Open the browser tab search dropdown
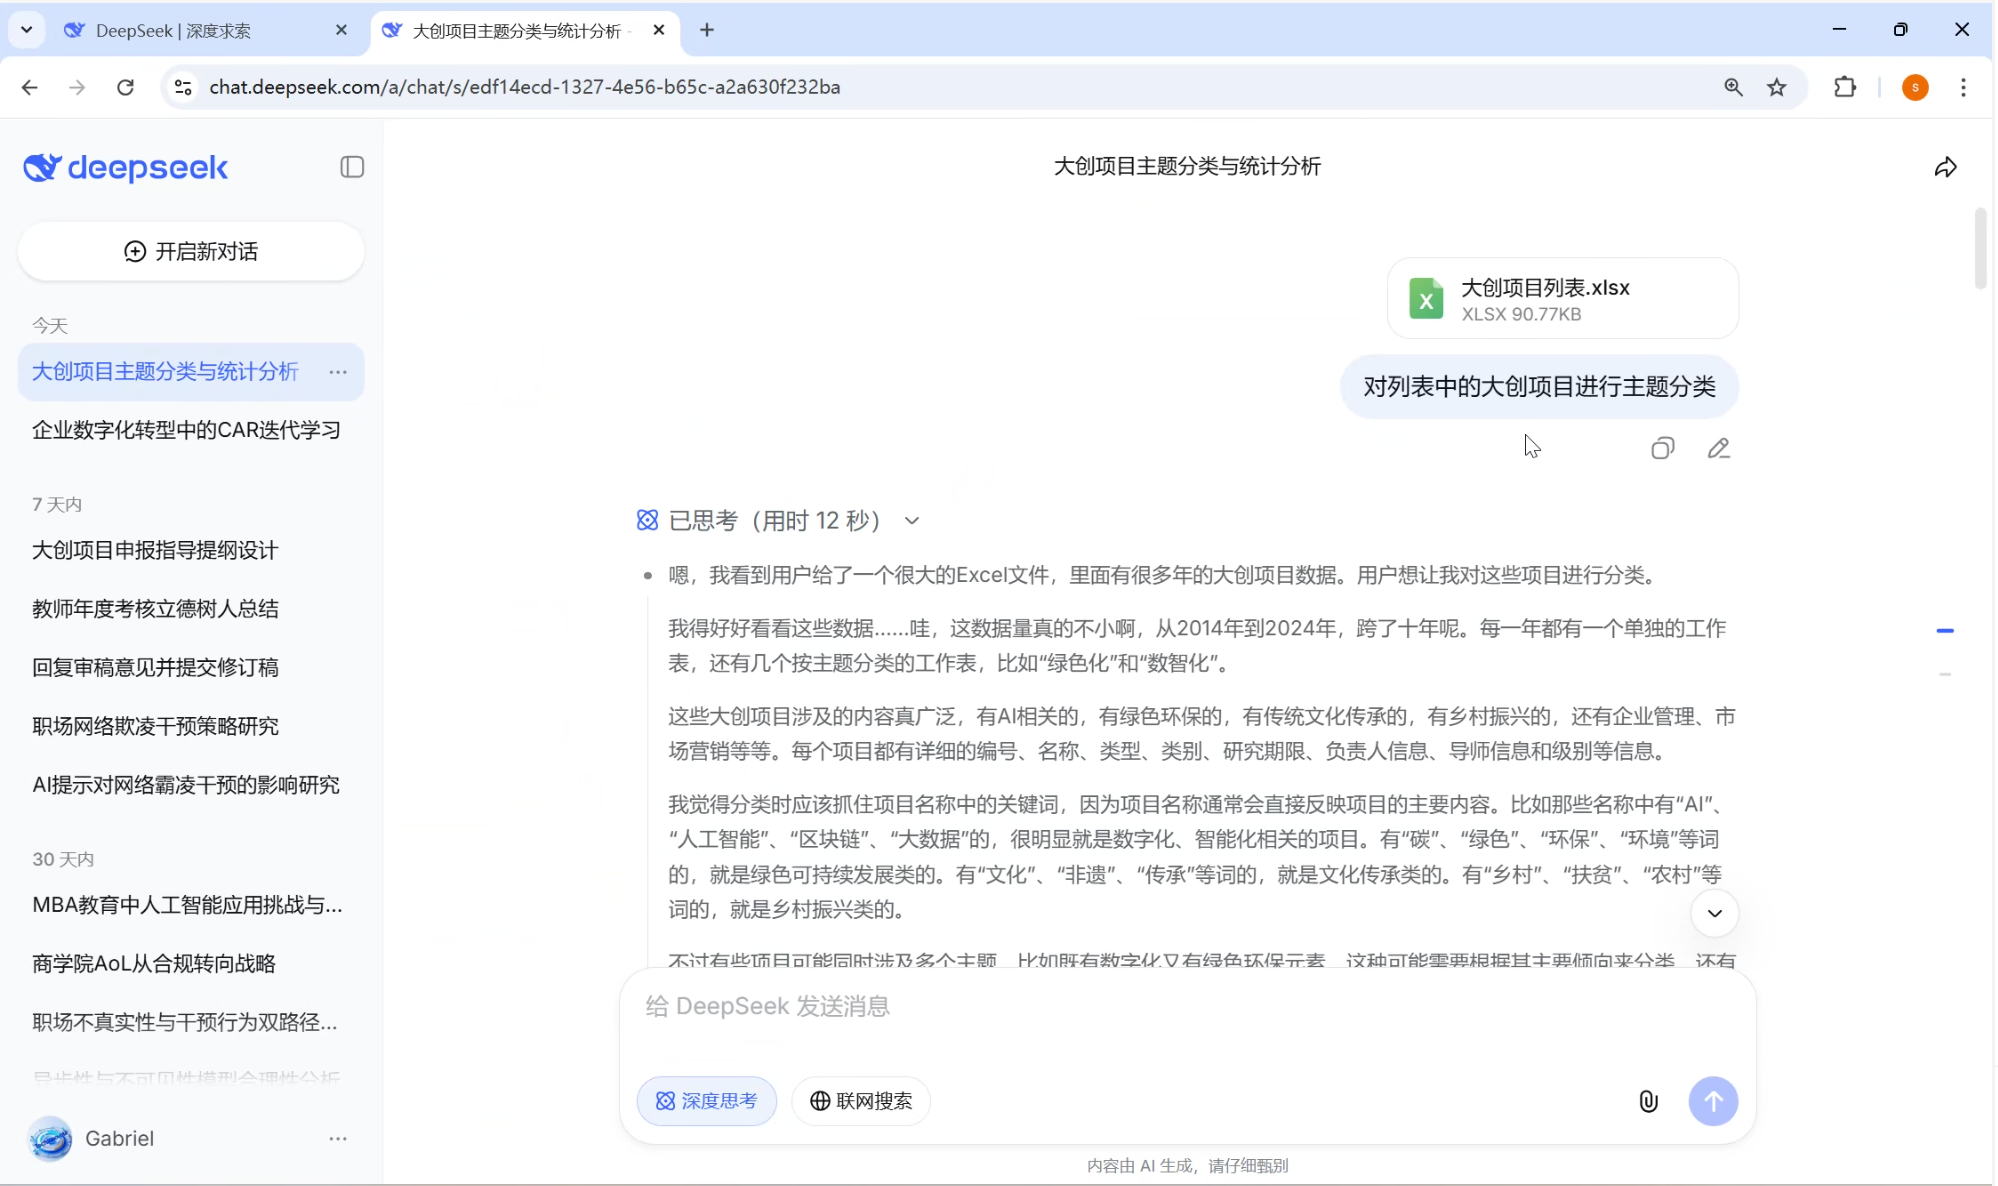This screenshot has height=1186, width=1998. click(27, 30)
